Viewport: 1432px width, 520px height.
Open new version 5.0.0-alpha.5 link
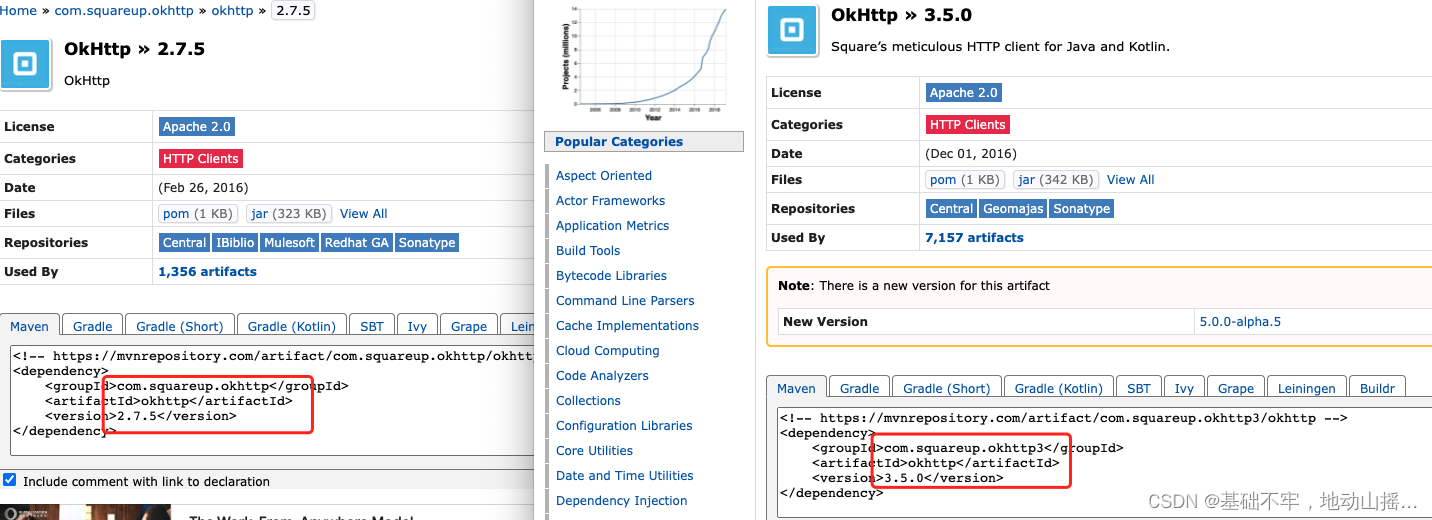1241,321
